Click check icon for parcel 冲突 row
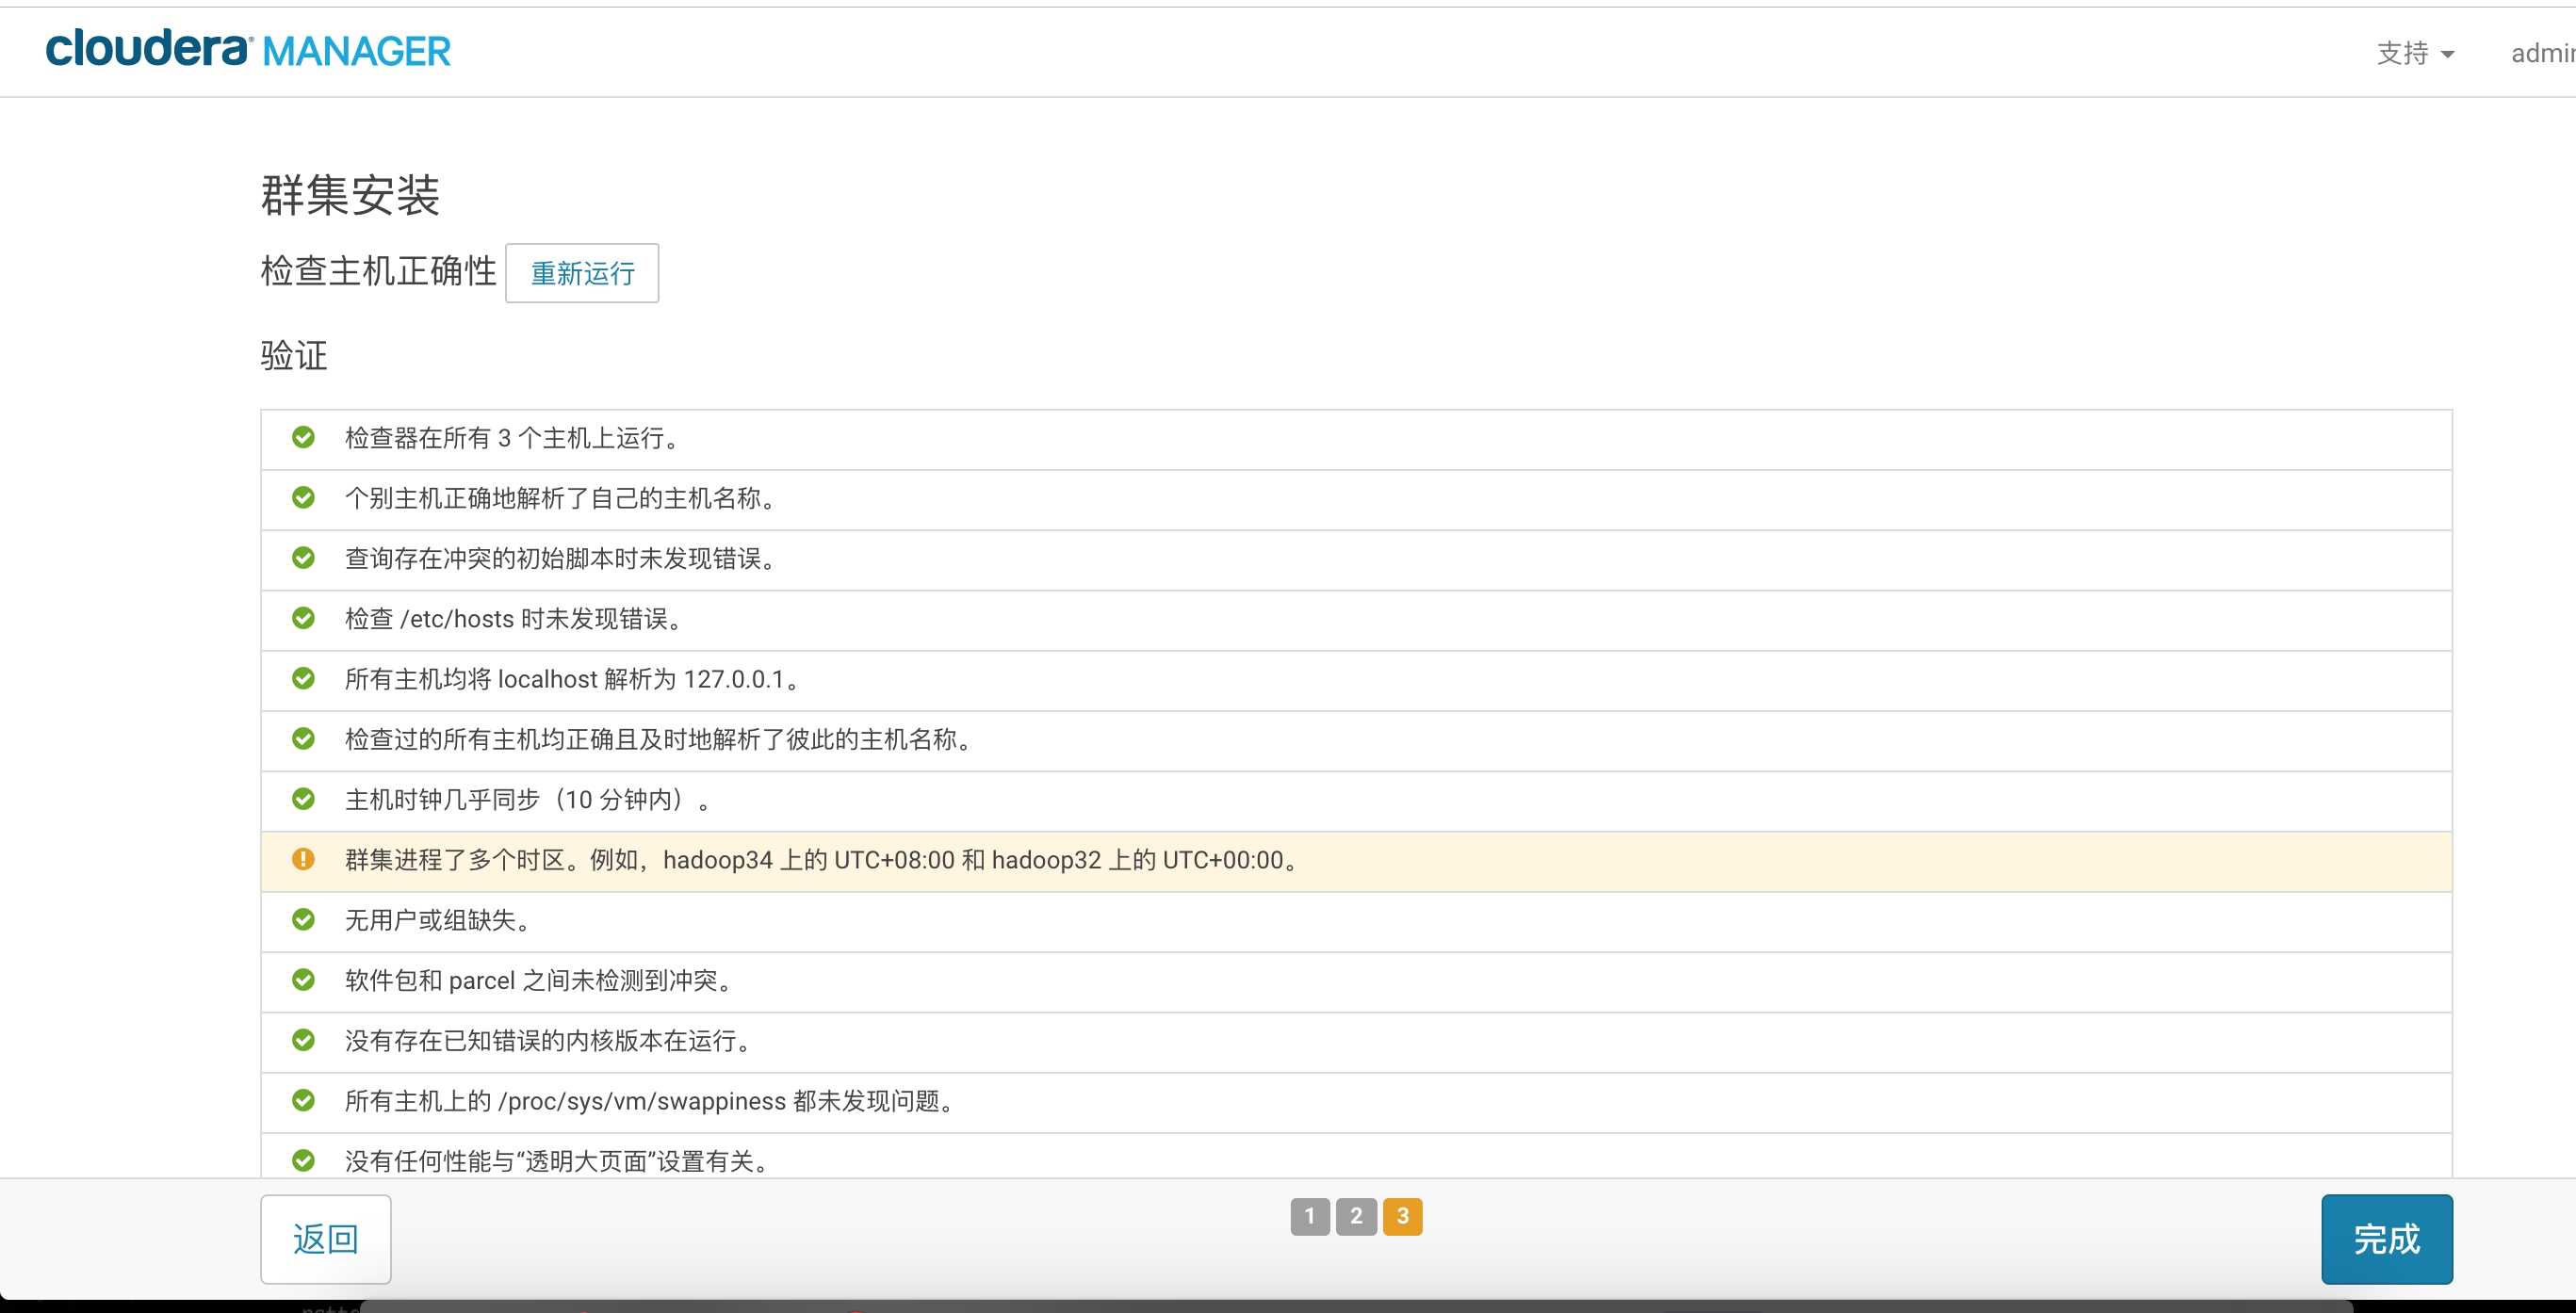2576x1313 pixels. click(x=303, y=979)
